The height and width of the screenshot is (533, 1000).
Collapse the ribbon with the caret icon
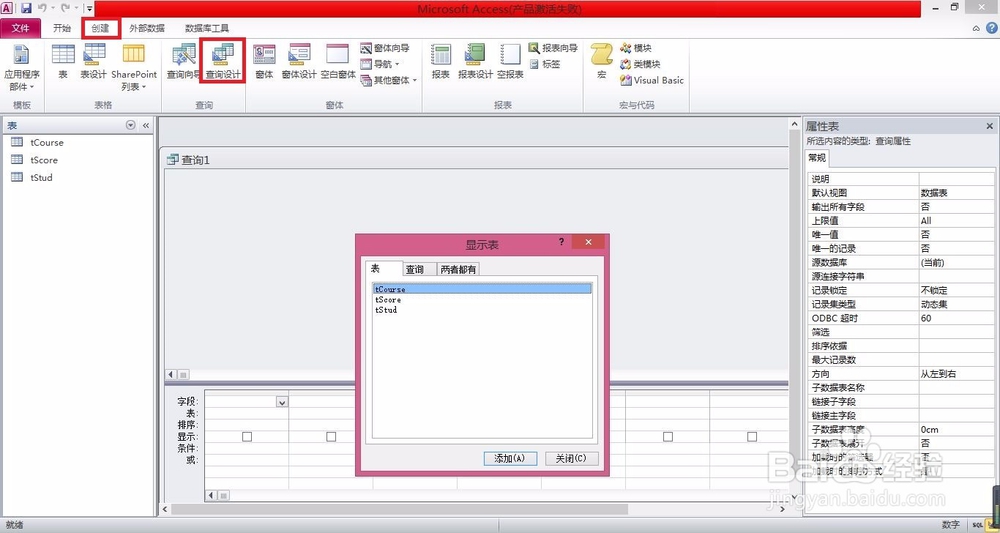click(976, 29)
